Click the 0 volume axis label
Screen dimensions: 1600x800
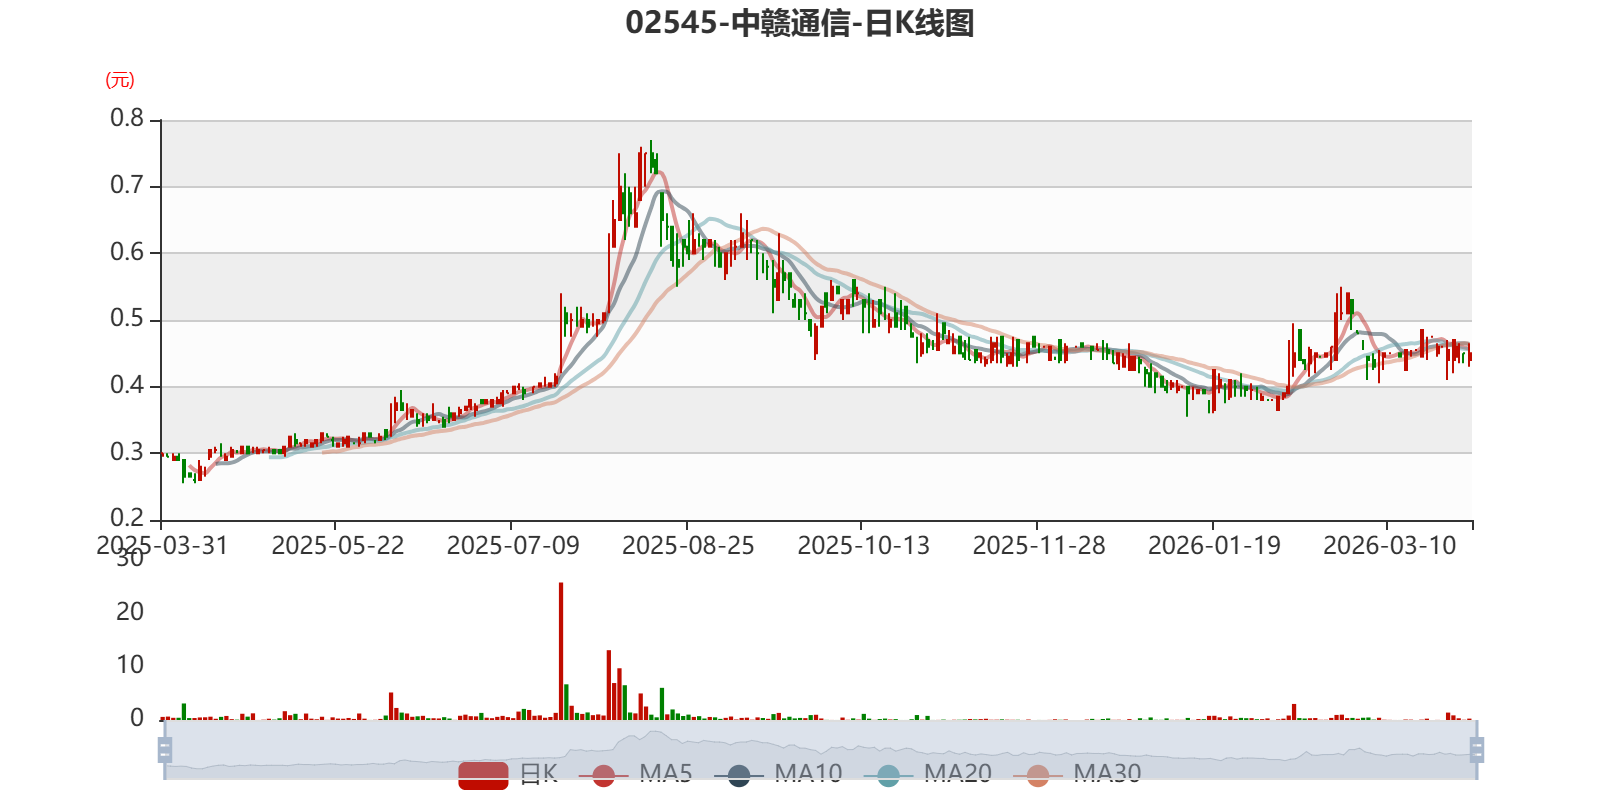point(137,718)
